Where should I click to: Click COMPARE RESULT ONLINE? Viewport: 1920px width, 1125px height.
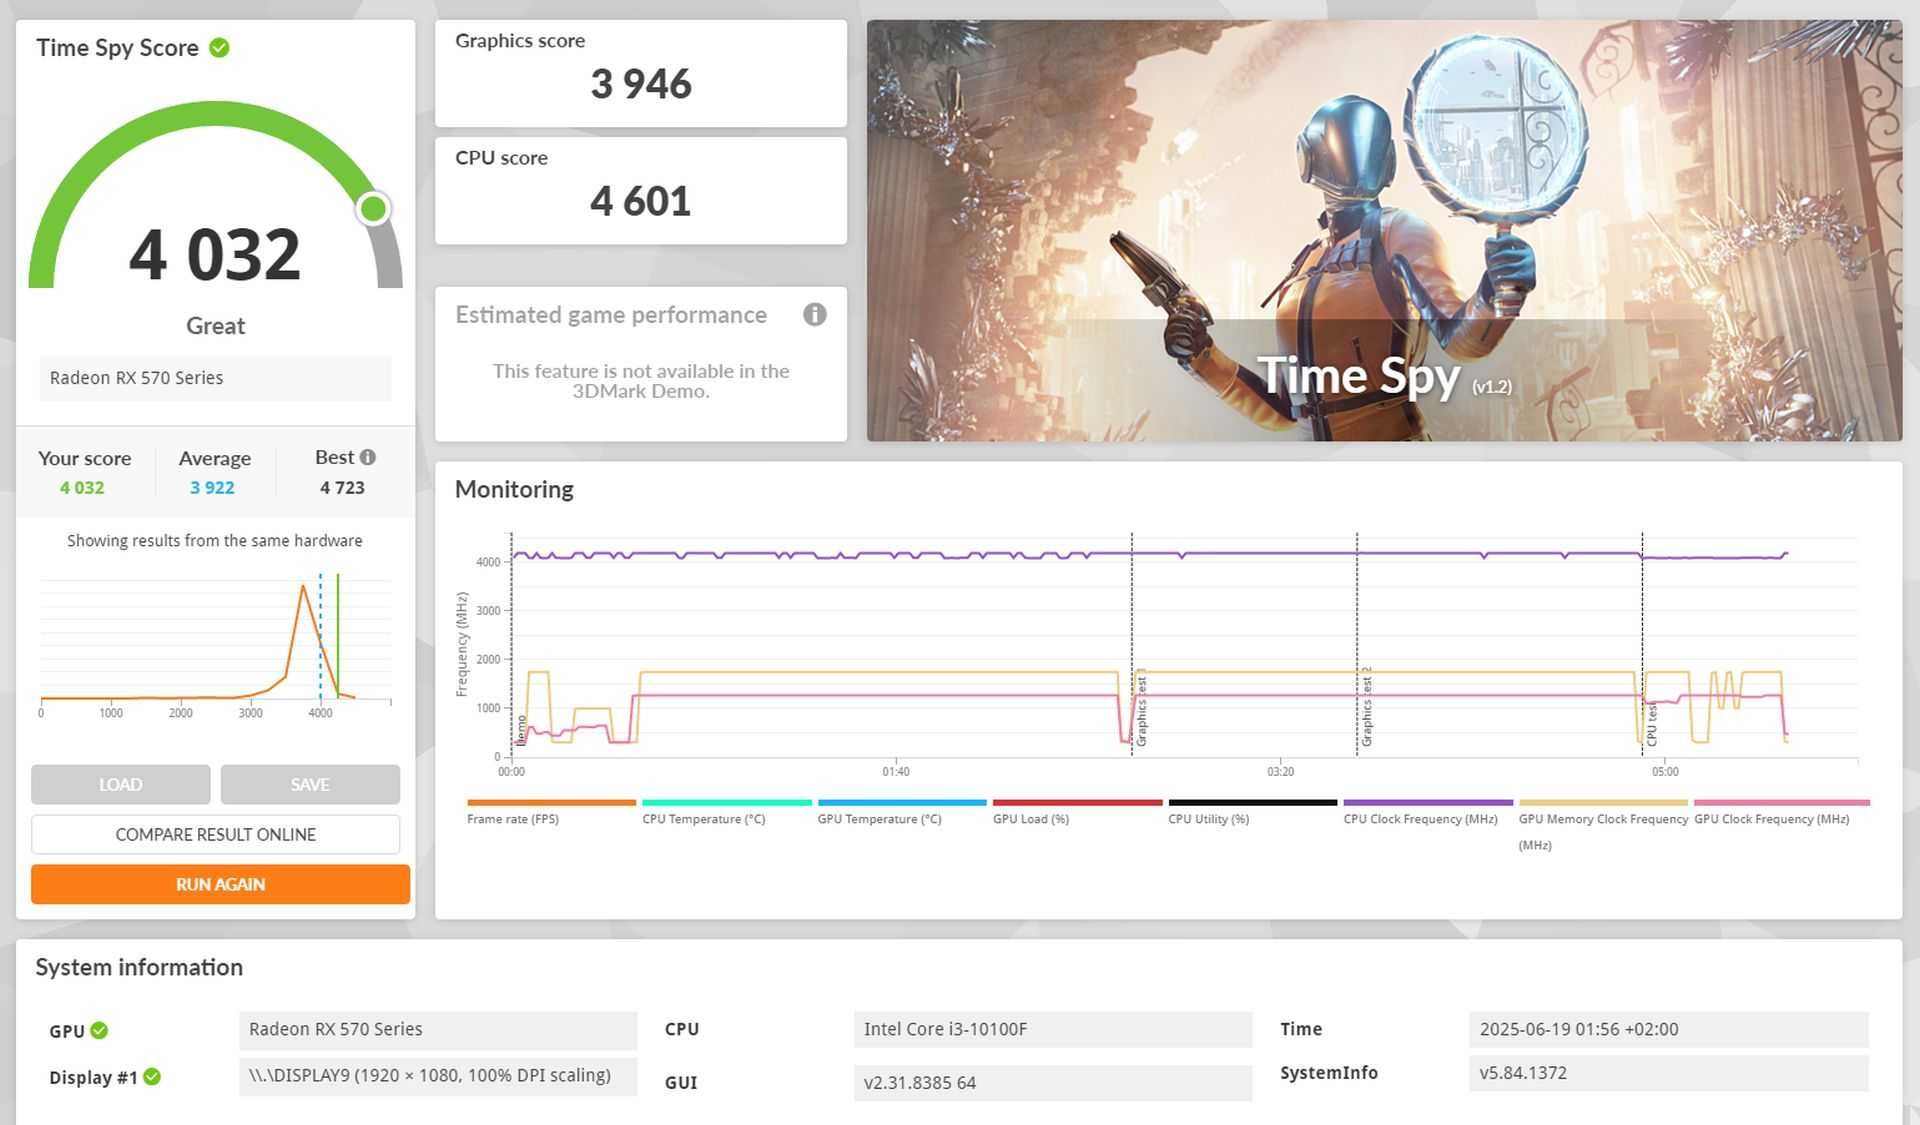(215, 834)
